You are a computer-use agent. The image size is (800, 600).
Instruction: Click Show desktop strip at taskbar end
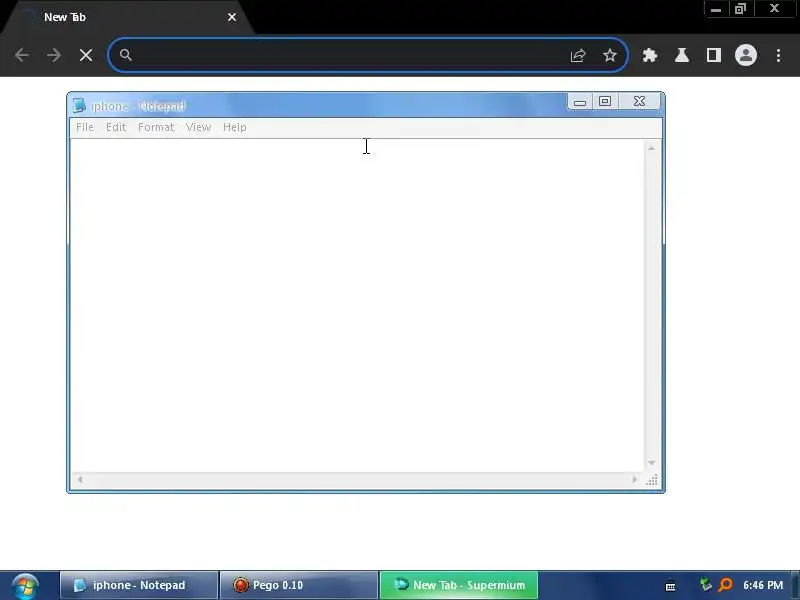(795, 585)
